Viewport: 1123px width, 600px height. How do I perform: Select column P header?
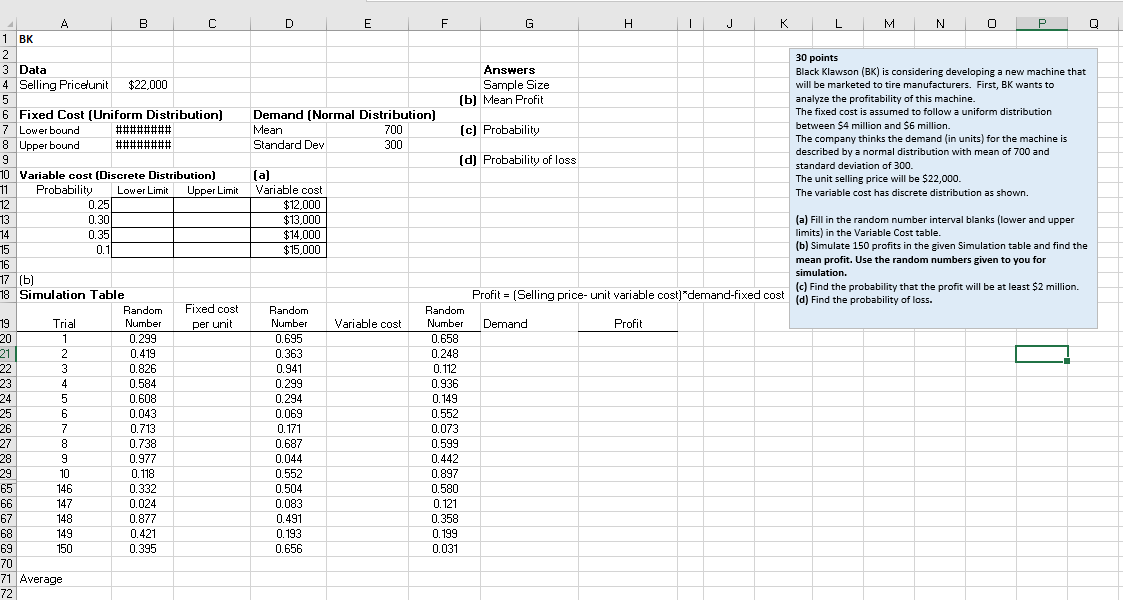click(x=1041, y=24)
